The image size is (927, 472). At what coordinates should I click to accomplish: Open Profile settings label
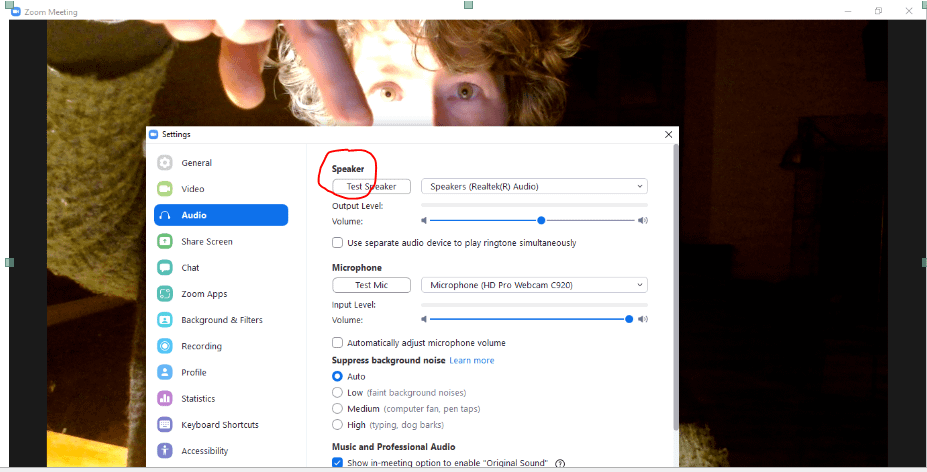click(x=194, y=372)
